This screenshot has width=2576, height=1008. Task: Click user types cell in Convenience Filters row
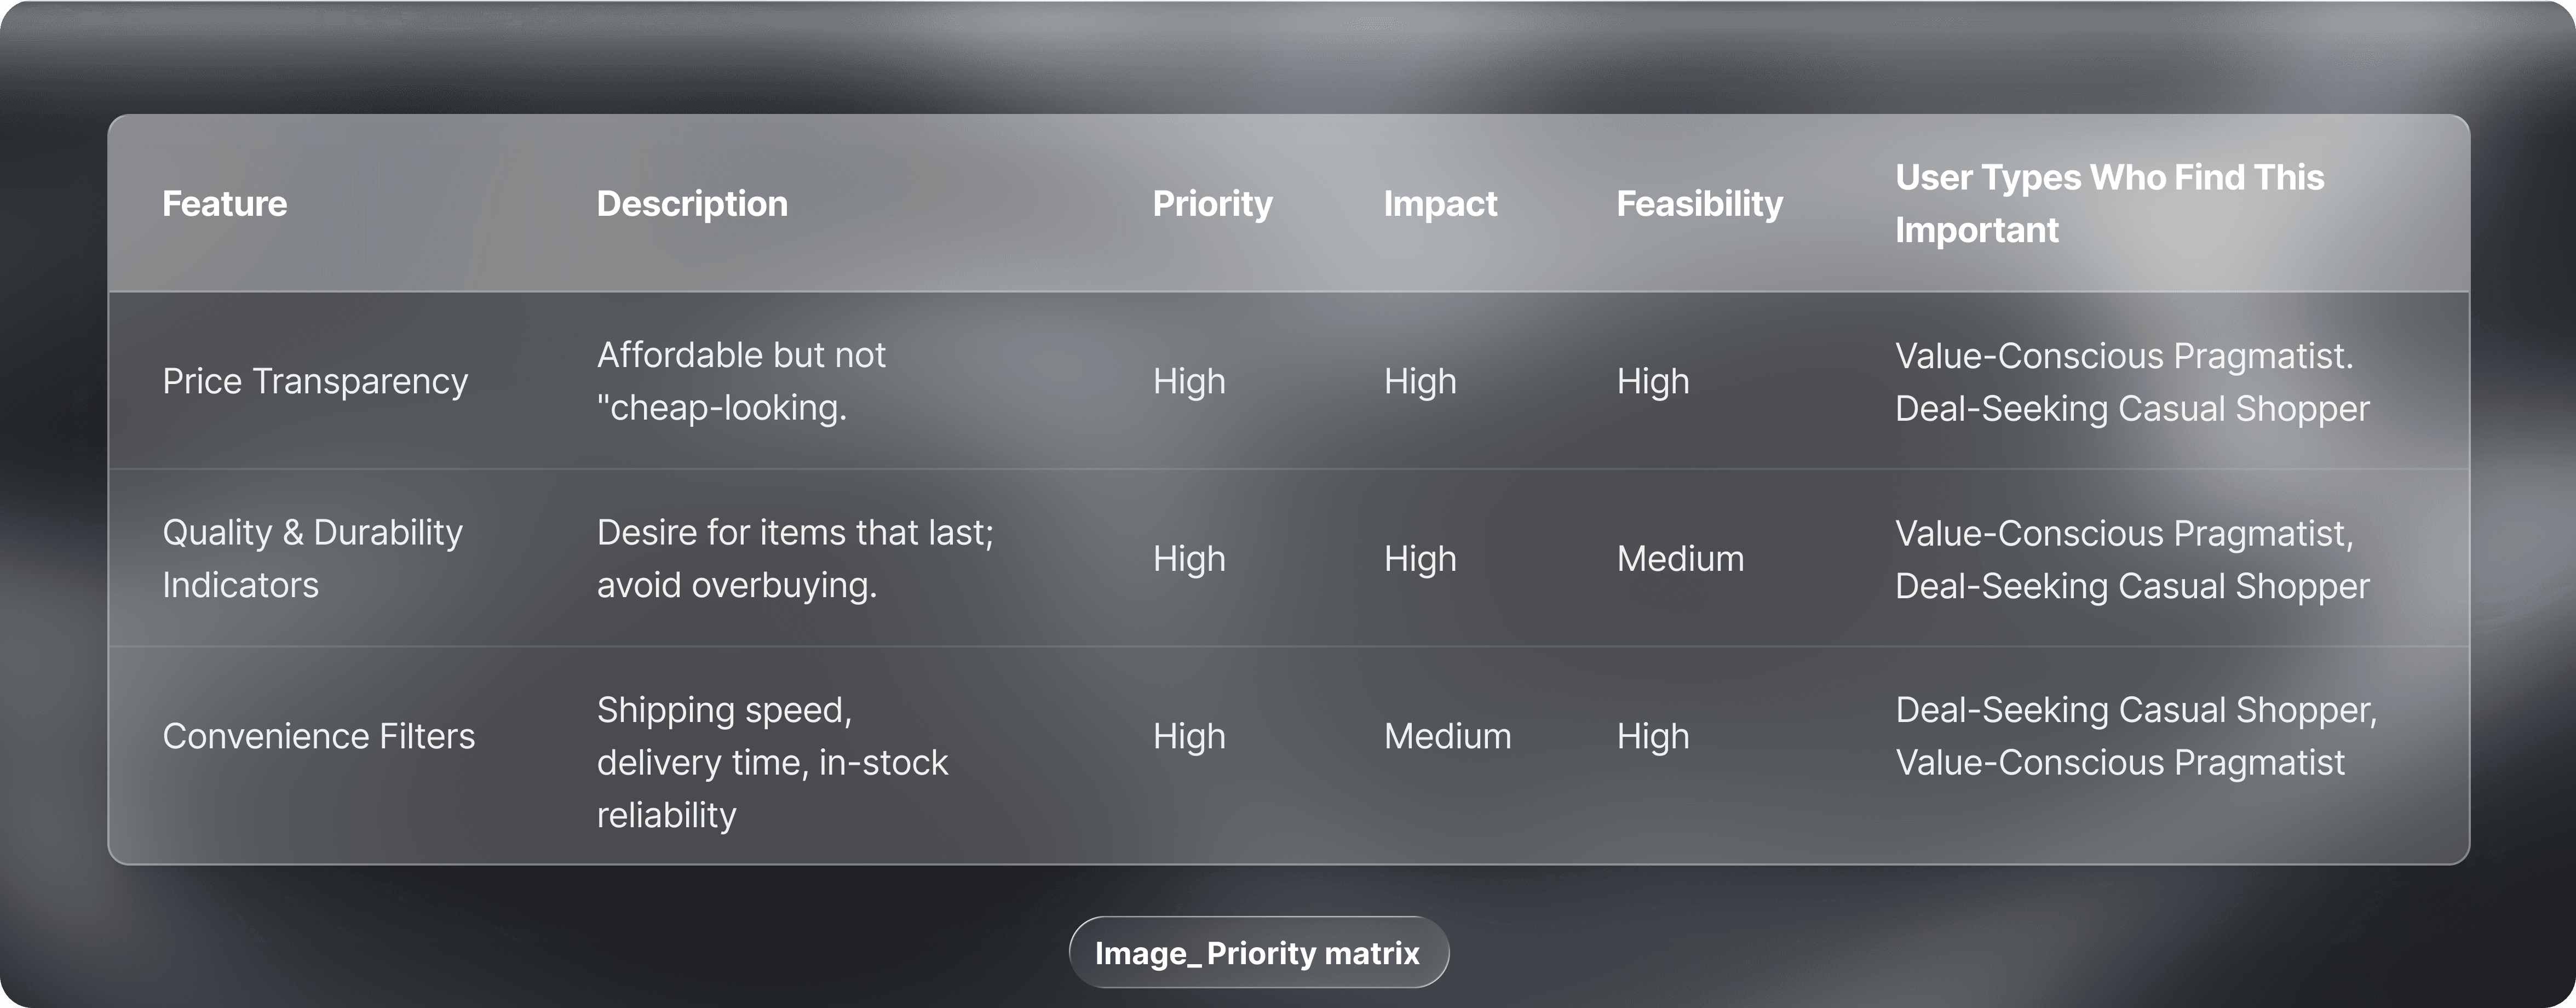pyautogui.click(x=2135, y=736)
